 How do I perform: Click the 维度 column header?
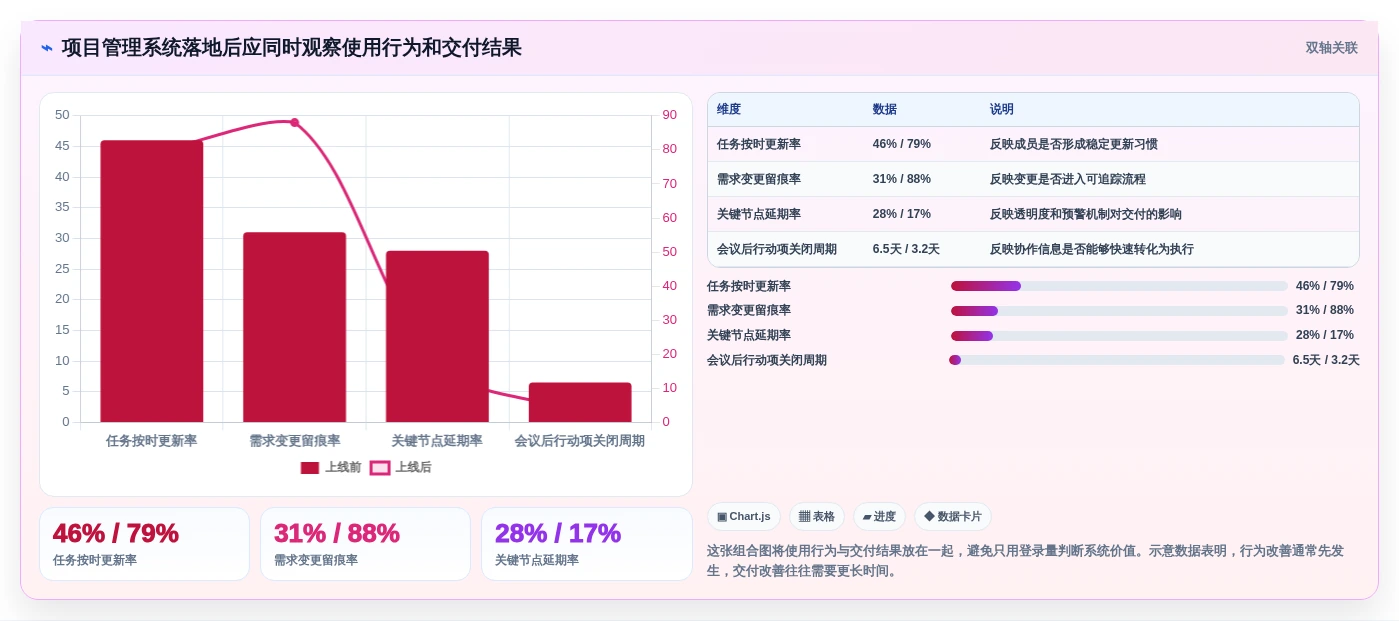[729, 110]
